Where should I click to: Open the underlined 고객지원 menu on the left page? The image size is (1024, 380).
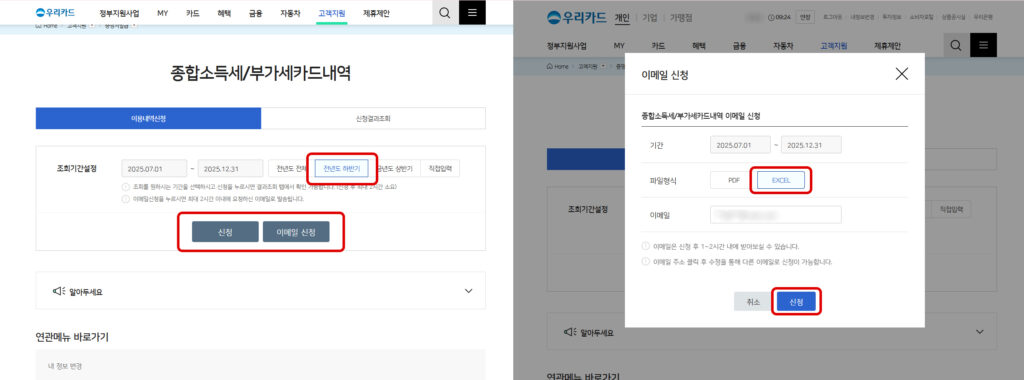click(332, 13)
